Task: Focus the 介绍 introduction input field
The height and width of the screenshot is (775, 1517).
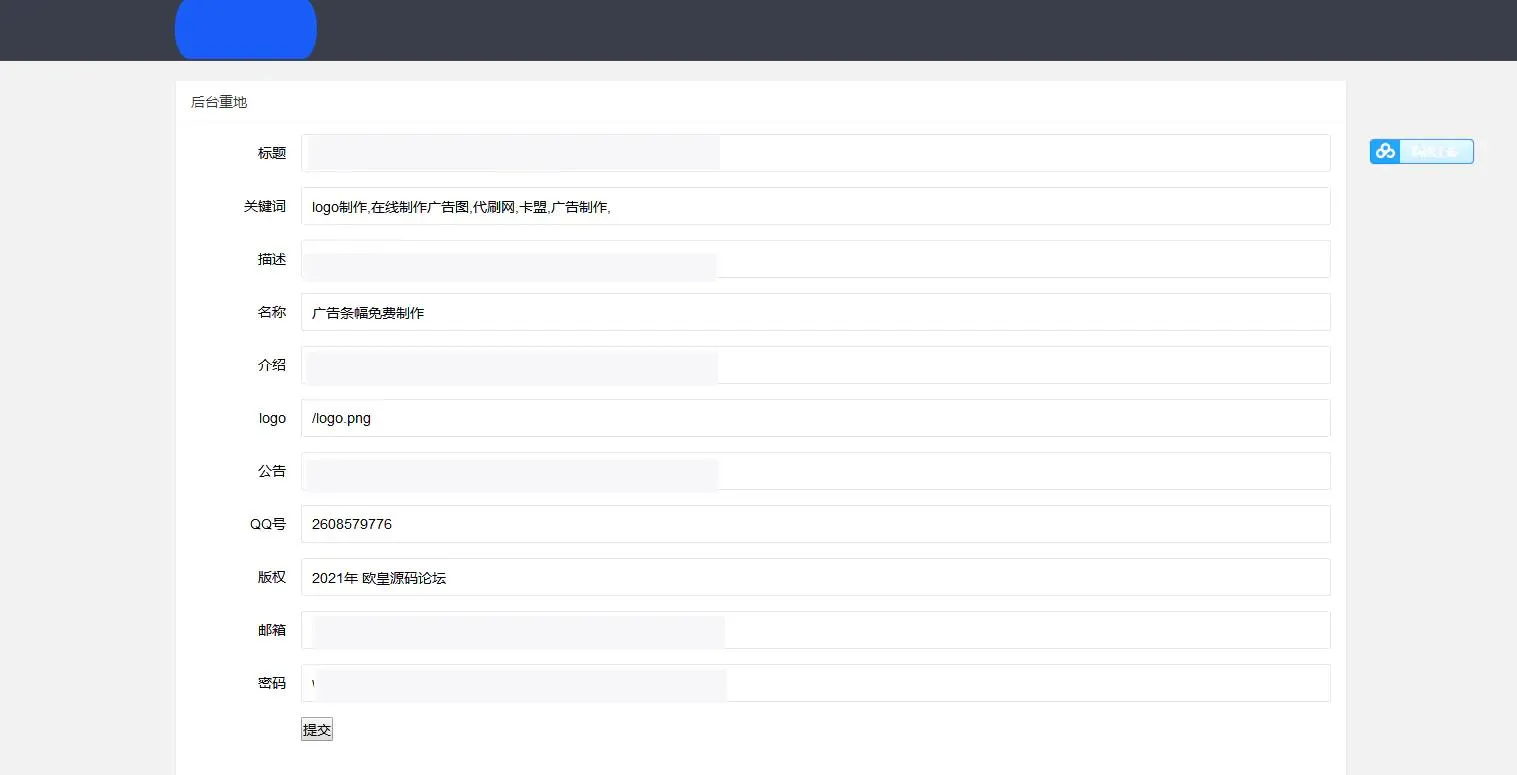Action: tap(815, 365)
